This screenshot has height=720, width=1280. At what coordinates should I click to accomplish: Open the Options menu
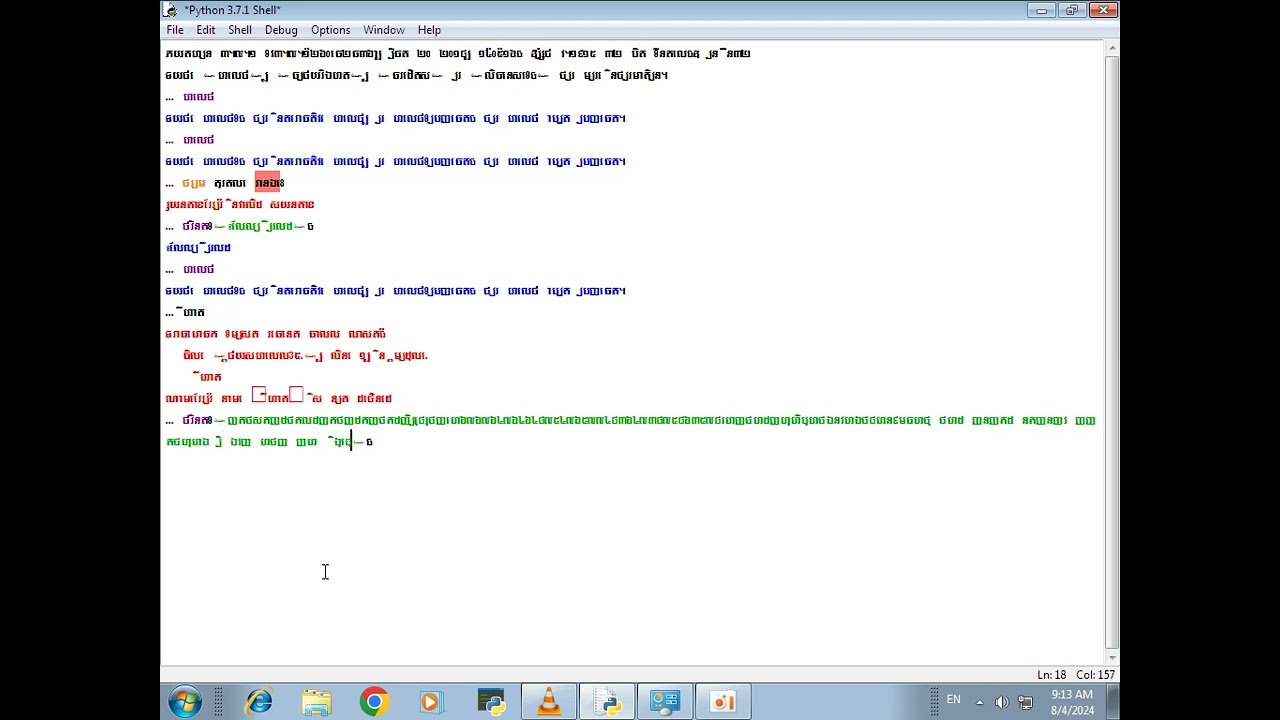point(330,30)
